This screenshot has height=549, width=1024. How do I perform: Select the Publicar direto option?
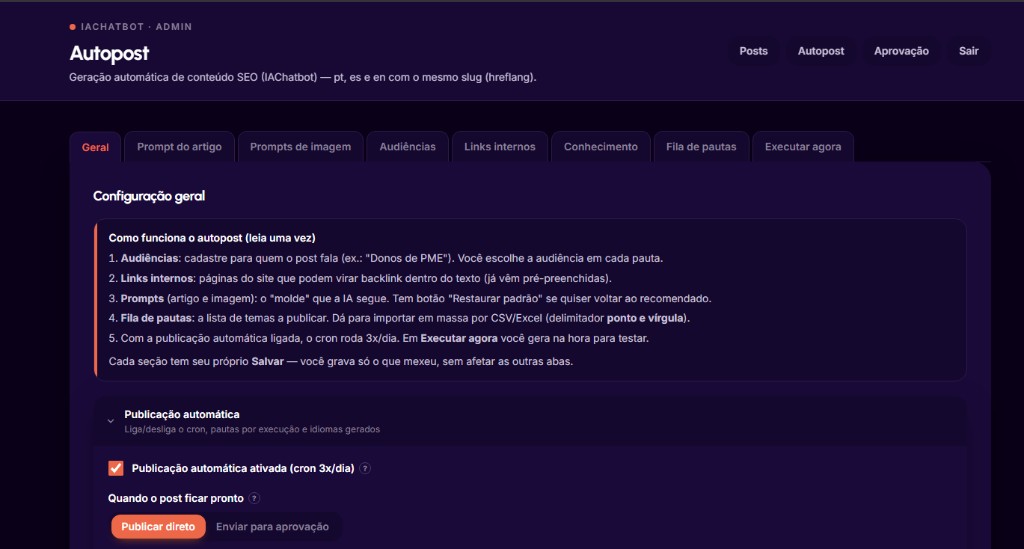[158, 527]
